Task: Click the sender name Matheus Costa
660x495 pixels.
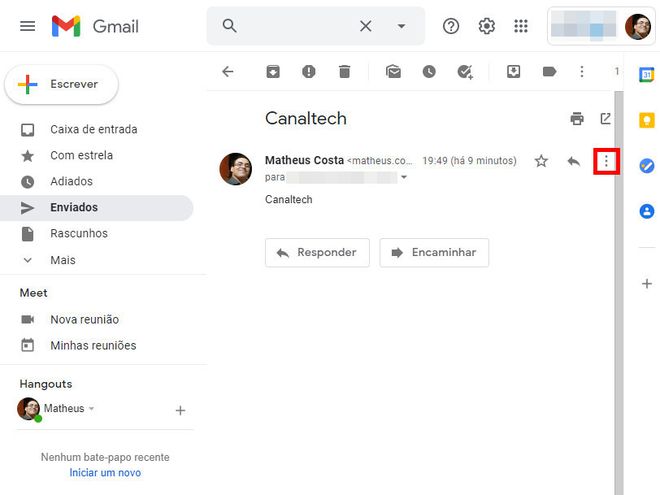Action: 304,160
